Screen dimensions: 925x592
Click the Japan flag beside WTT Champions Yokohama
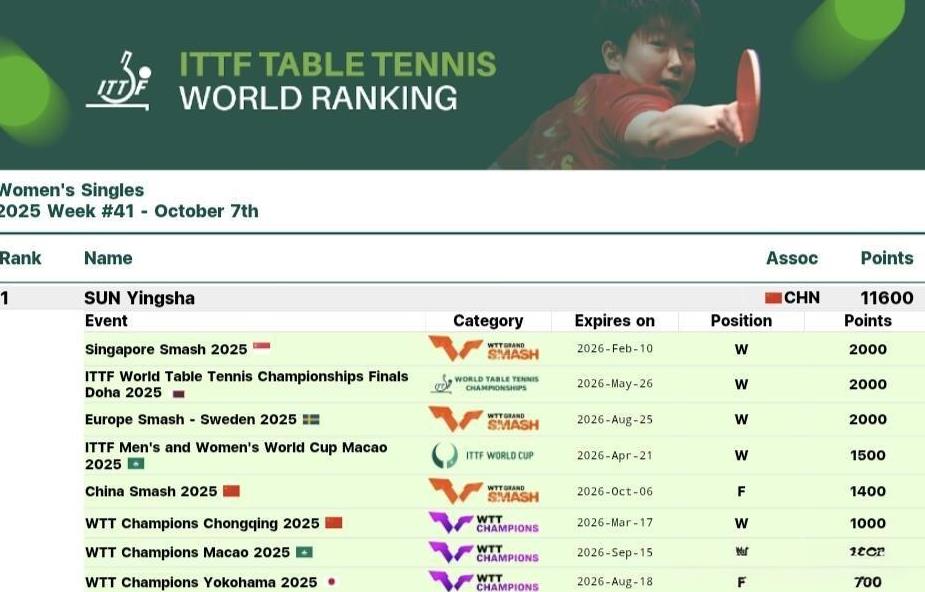coord(331,582)
